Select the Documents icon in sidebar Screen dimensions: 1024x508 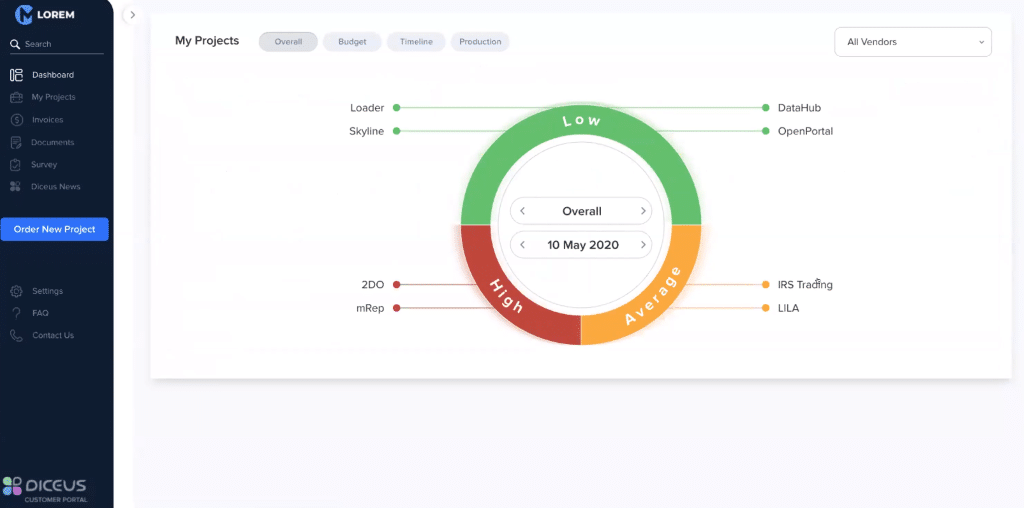tap(16, 142)
